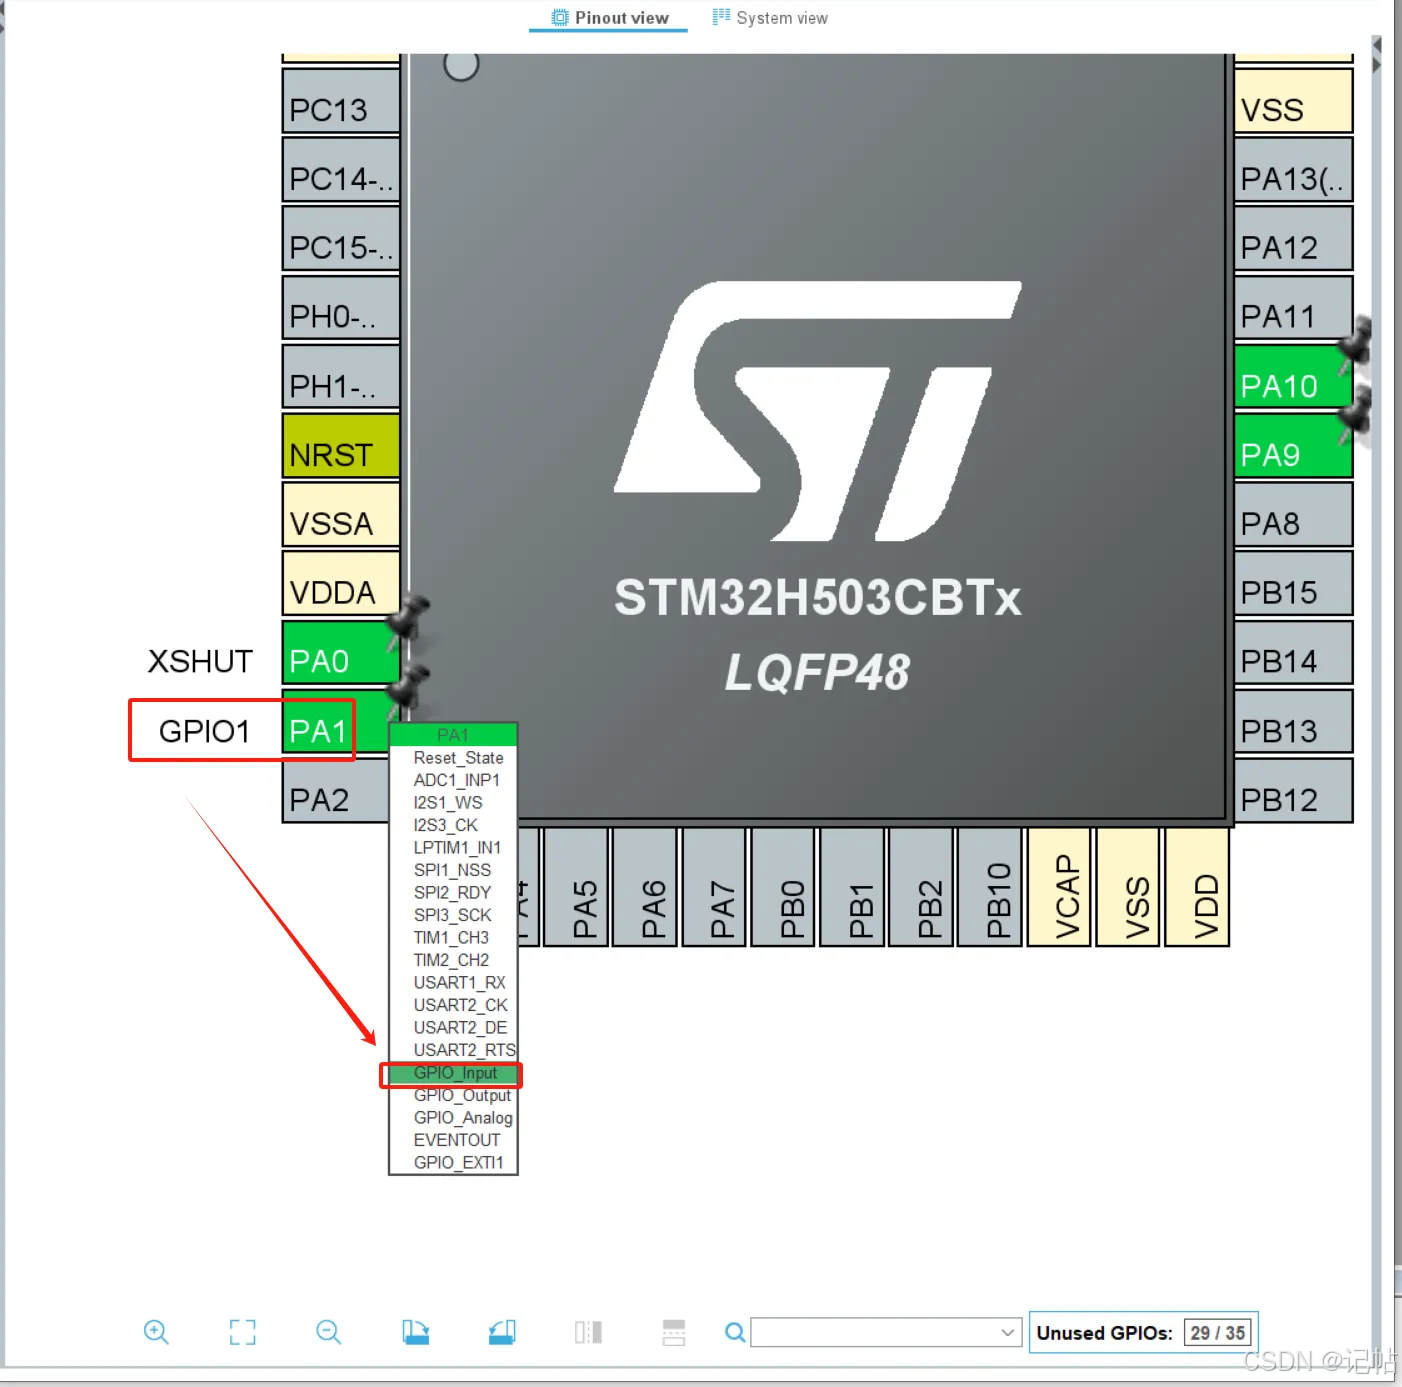1402x1387 pixels.
Task: Select the VCAP pin
Action: 1060,887
